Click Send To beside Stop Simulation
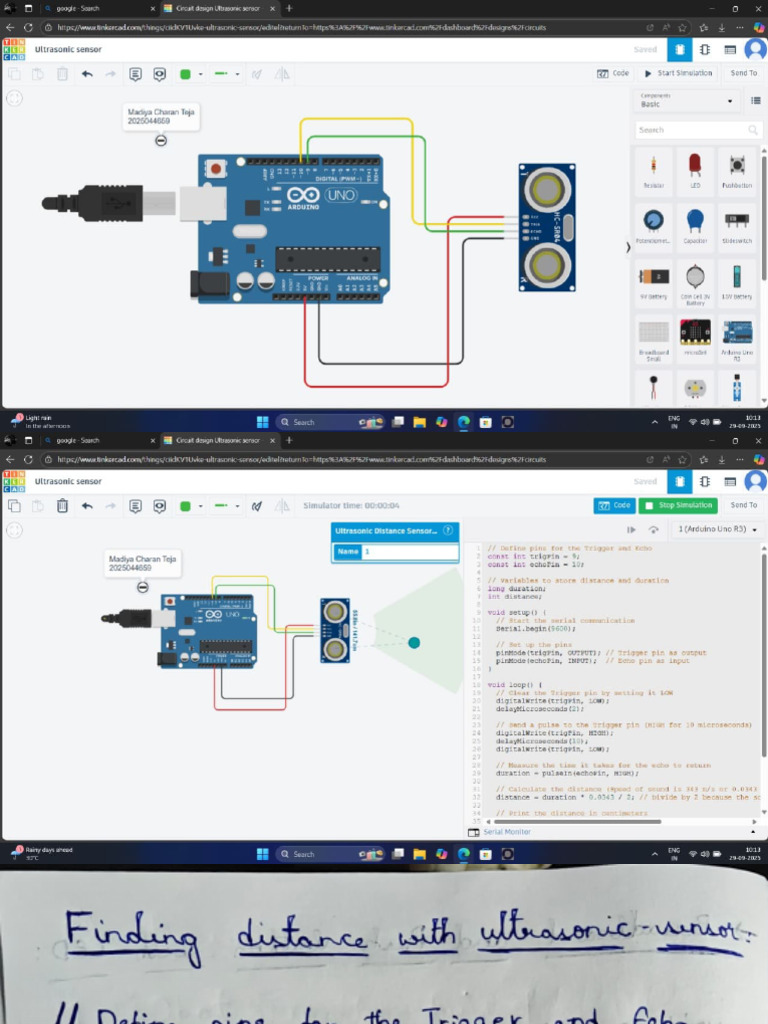Image resolution: width=768 pixels, height=1024 pixels. point(743,505)
